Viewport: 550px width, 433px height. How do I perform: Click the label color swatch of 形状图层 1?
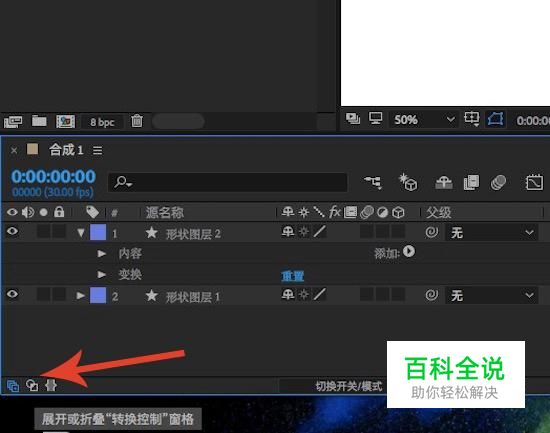pos(98,295)
